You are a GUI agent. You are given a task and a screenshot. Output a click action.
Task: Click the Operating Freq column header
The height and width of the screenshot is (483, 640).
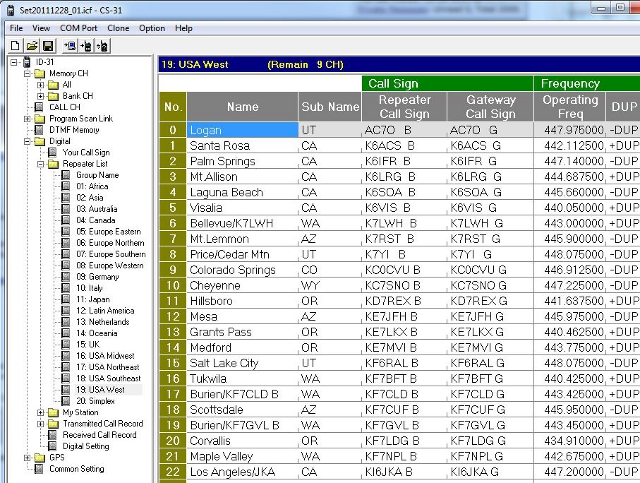pos(570,106)
